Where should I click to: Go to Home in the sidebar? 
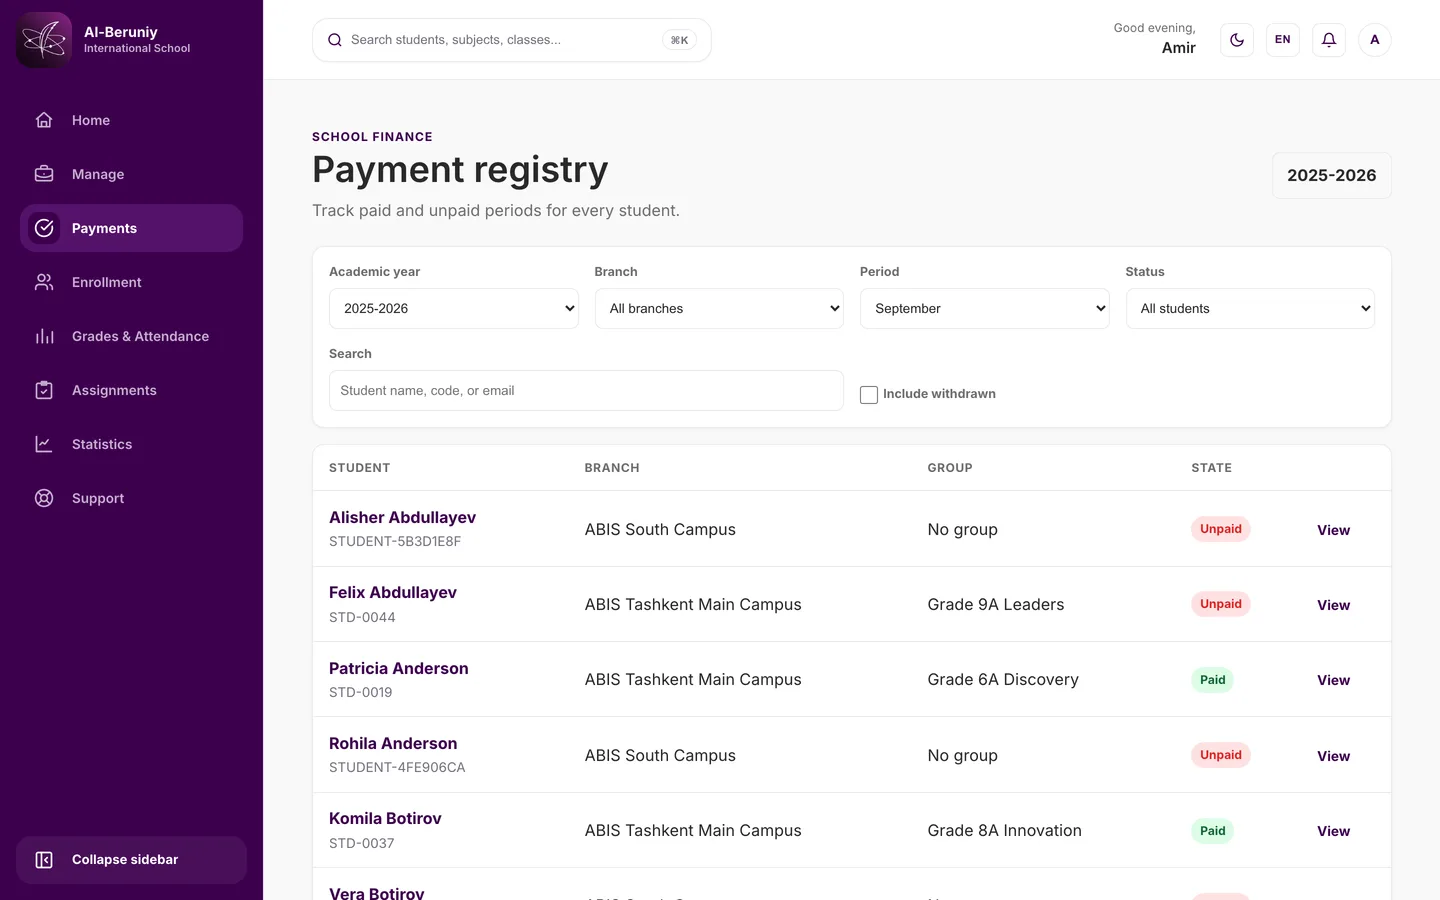[131, 120]
